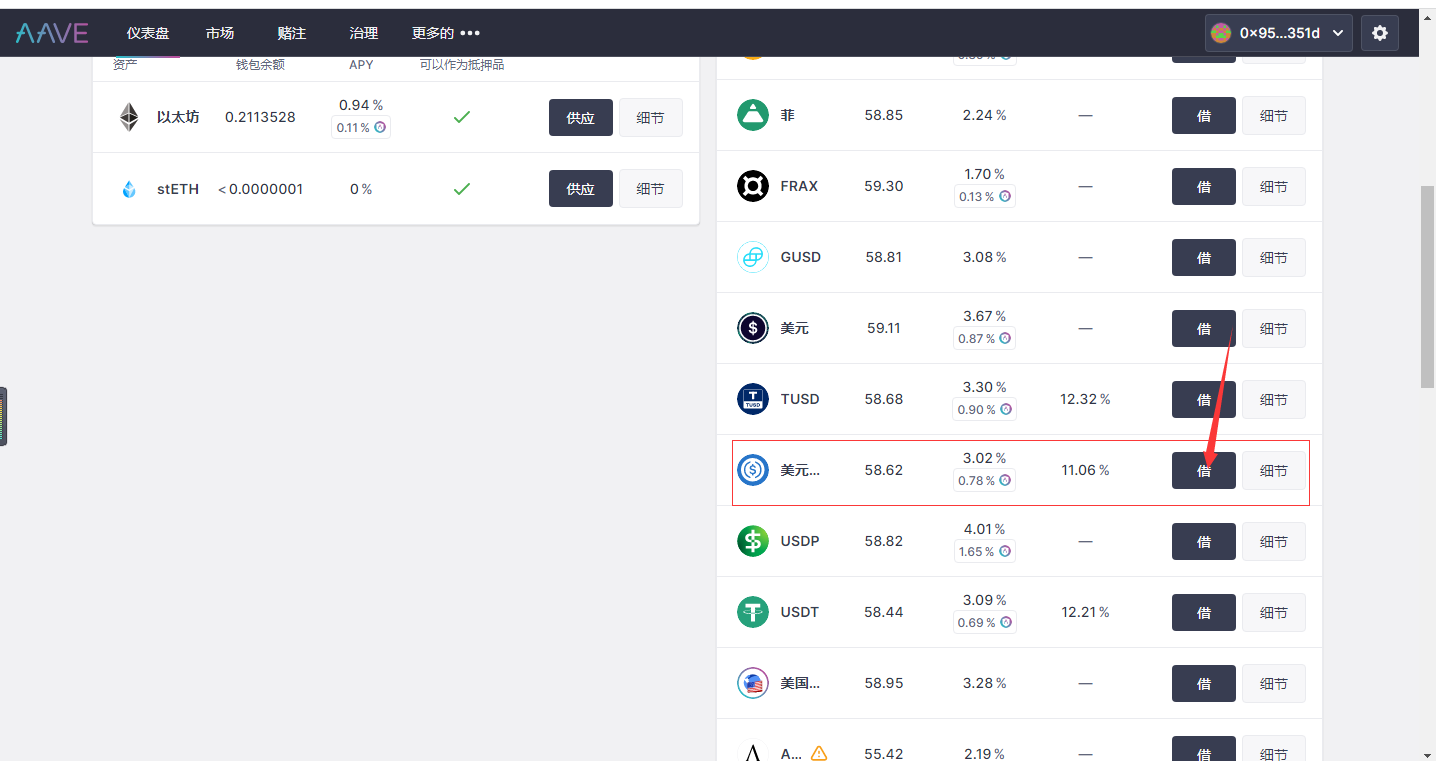Click the 12.32% rate for TUSD
The image size is (1436, 761).
(x=1085, y=399)
